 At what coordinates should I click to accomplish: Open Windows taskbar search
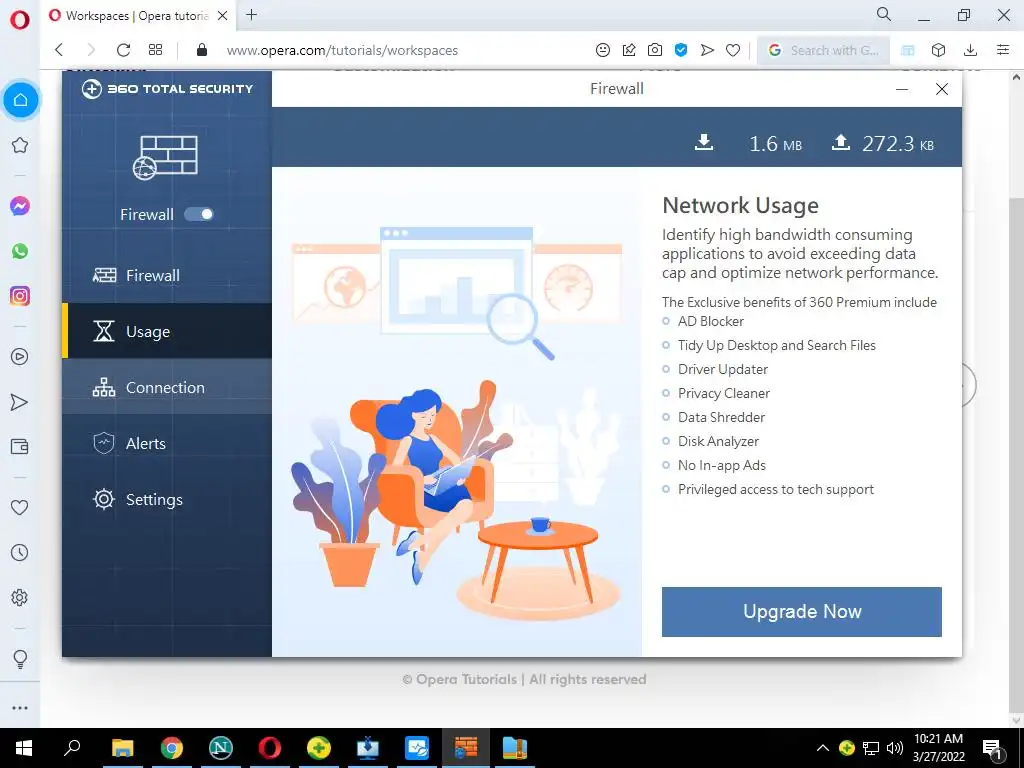72,748
